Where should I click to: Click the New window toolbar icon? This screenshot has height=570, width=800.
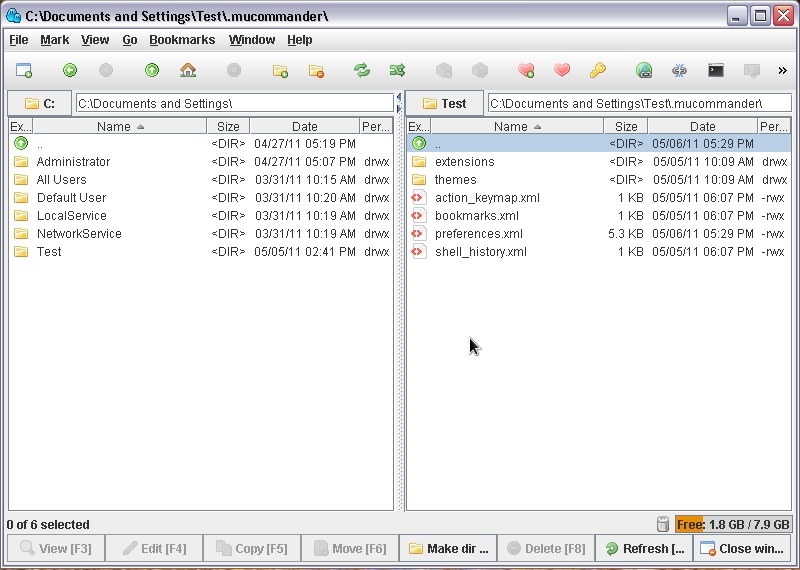tap(24, 70)
